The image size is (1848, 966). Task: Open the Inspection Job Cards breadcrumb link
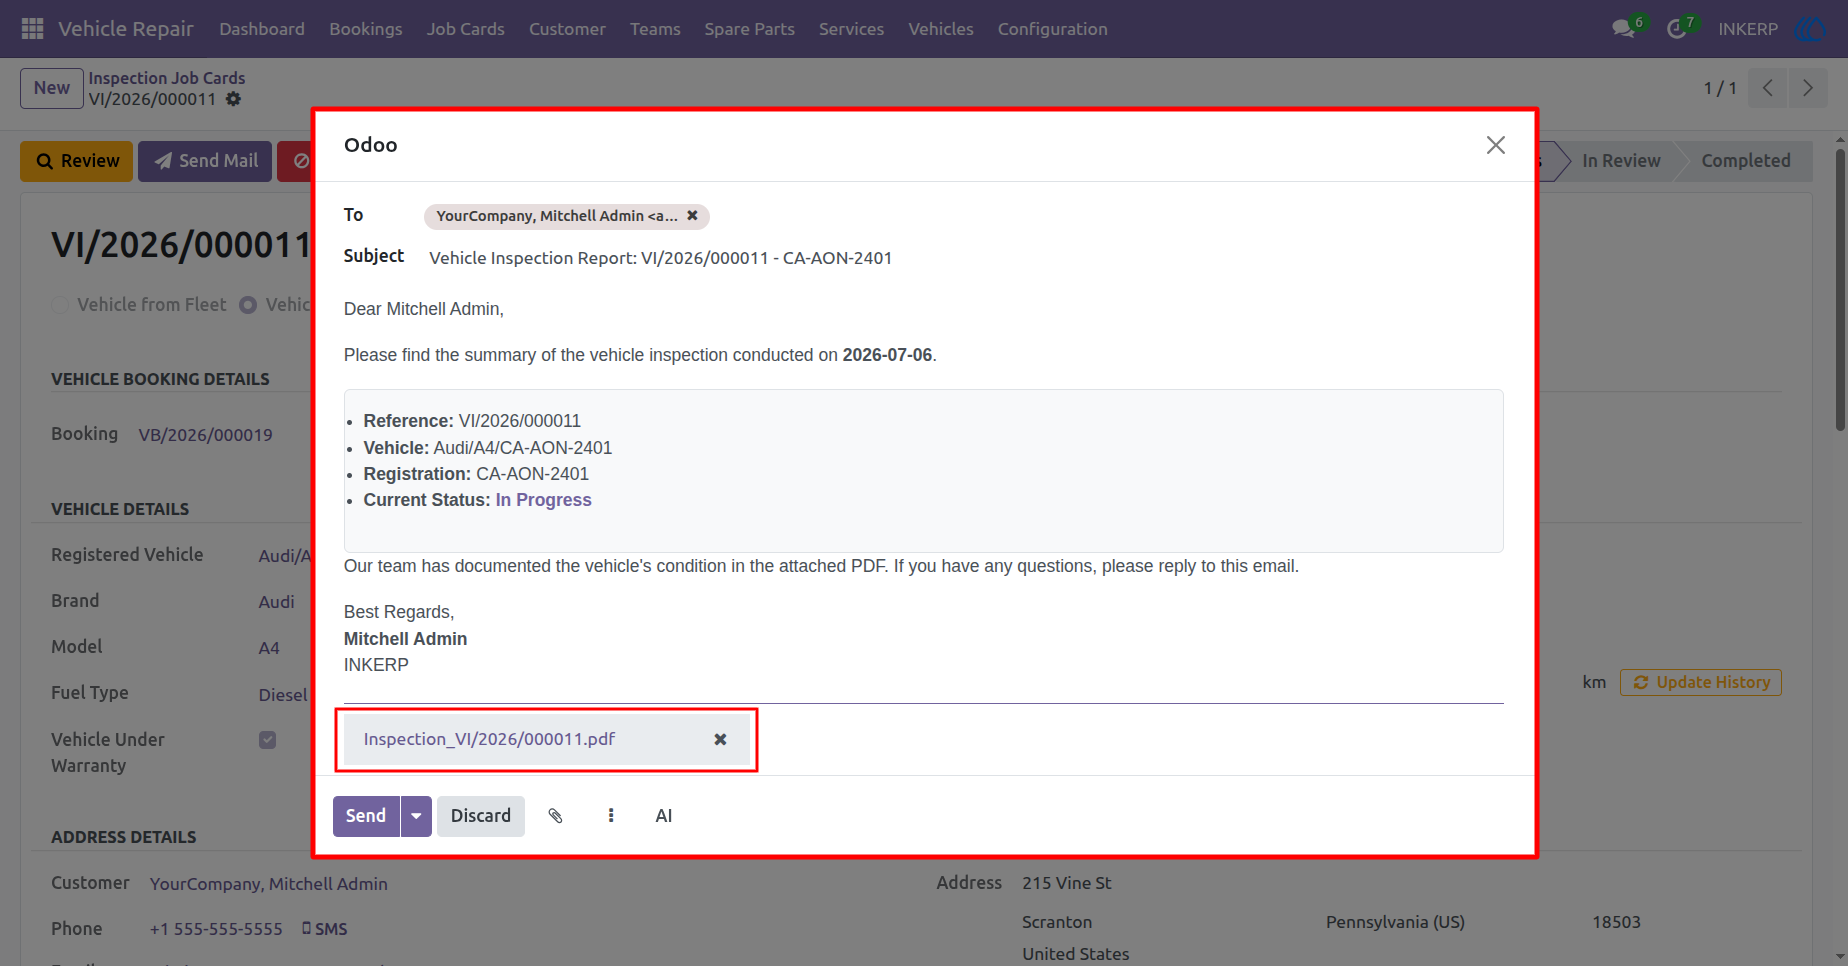tap(167, 78)
